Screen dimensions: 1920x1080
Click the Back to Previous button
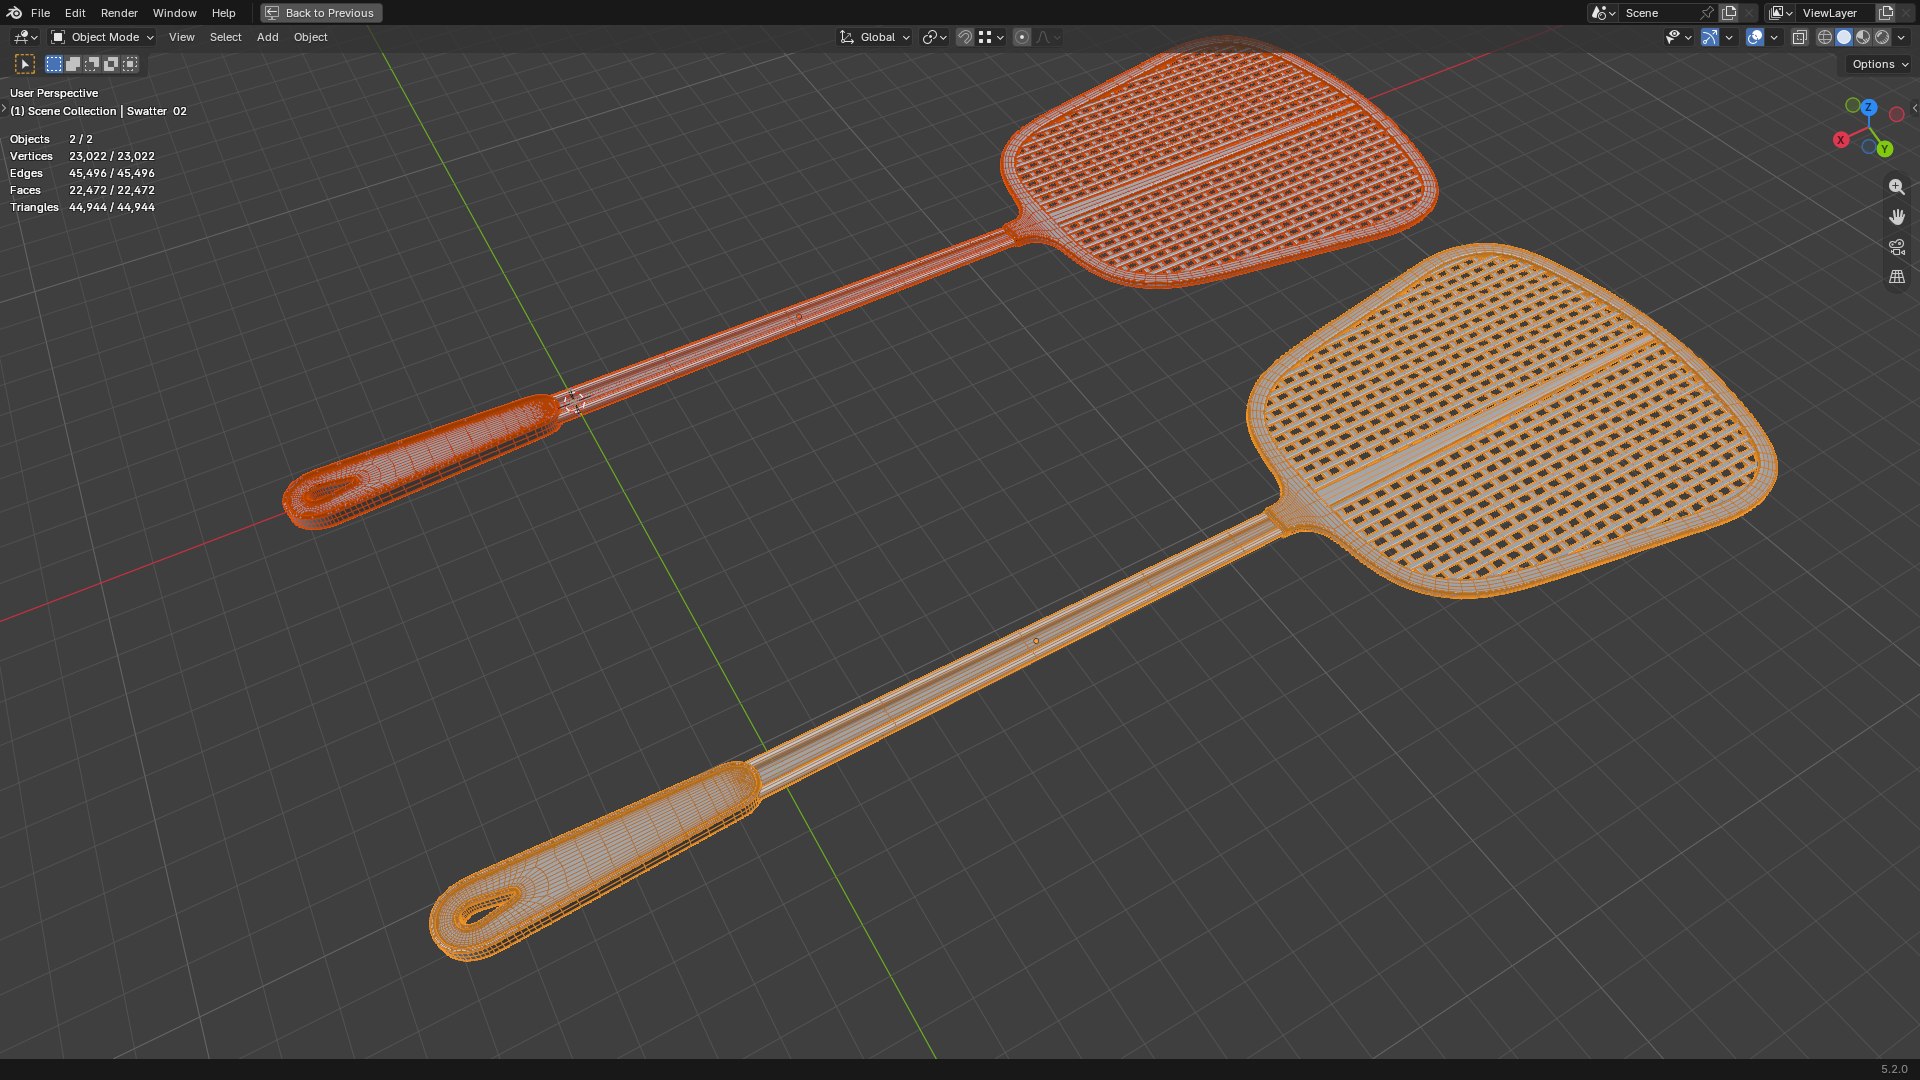(321, 13)
